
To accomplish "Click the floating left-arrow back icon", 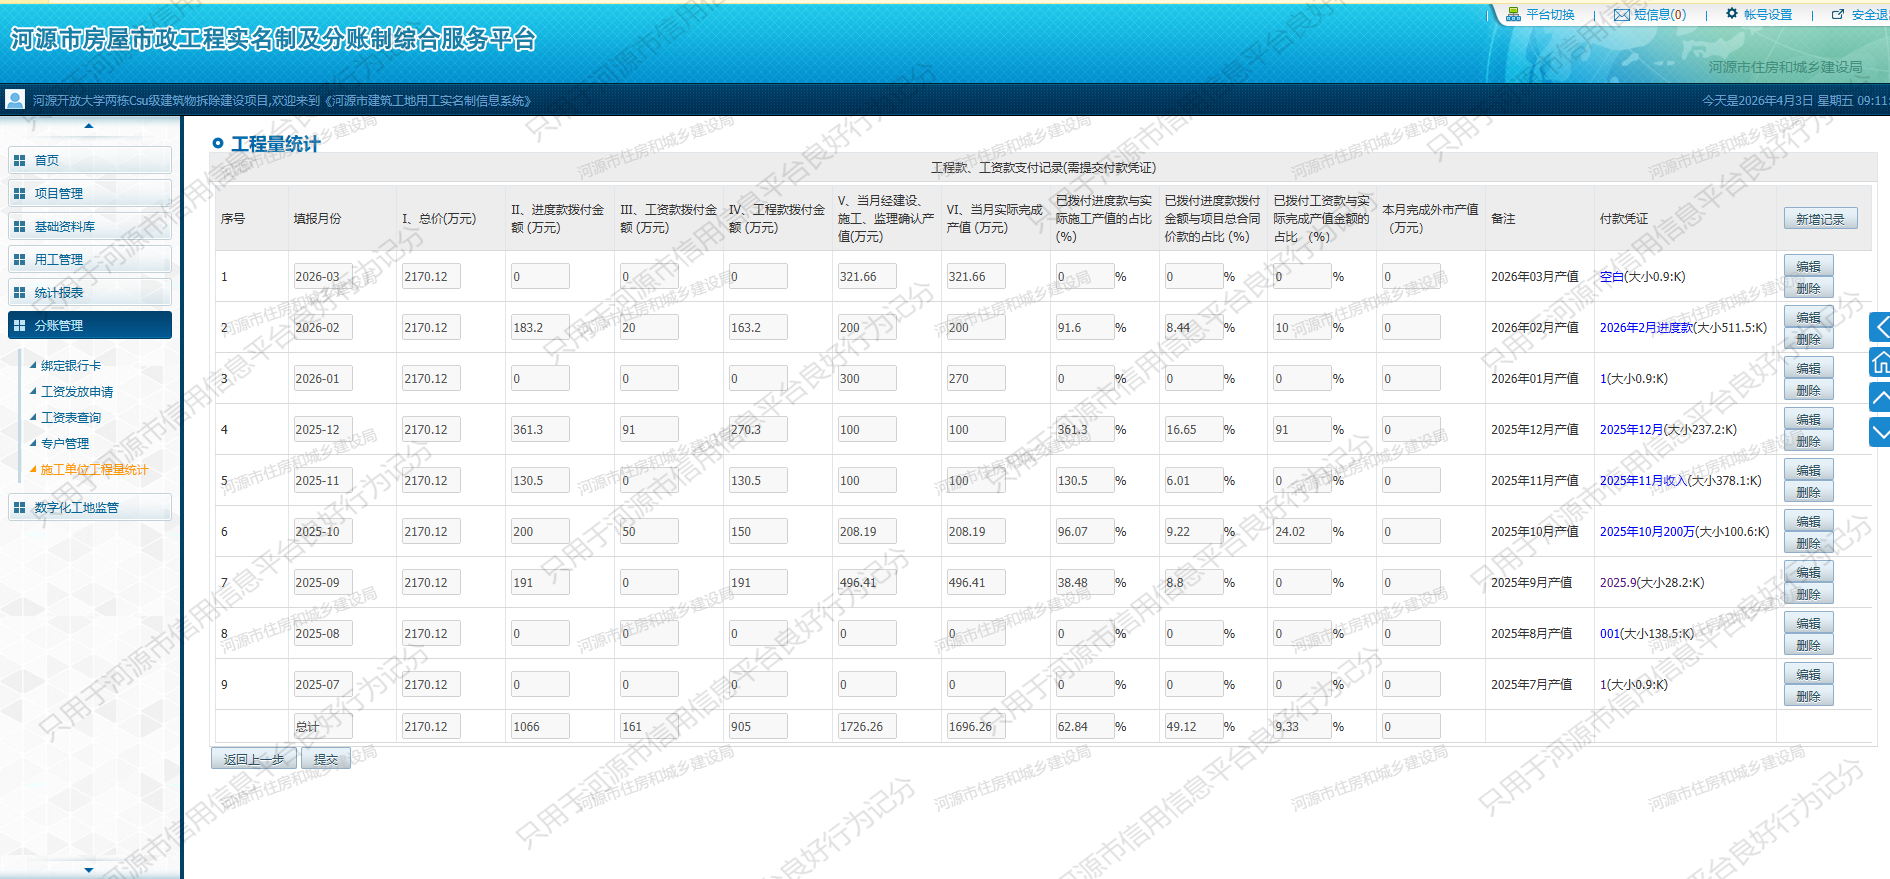I will (x=1880, y=327).
